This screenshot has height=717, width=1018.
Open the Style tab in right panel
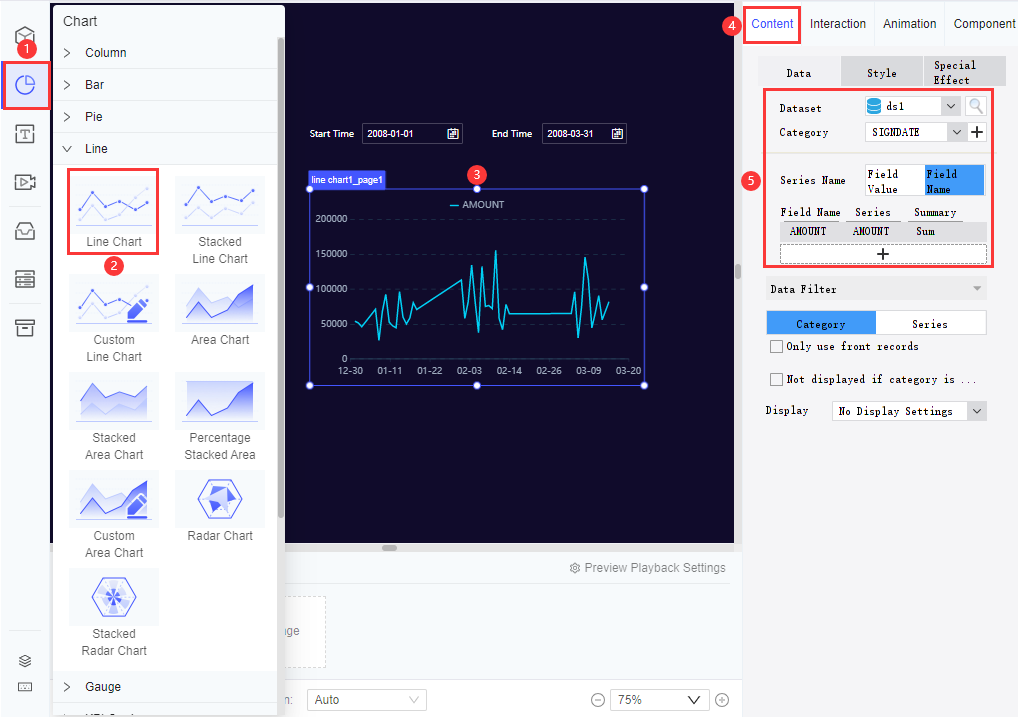click(x=881, y=71)
